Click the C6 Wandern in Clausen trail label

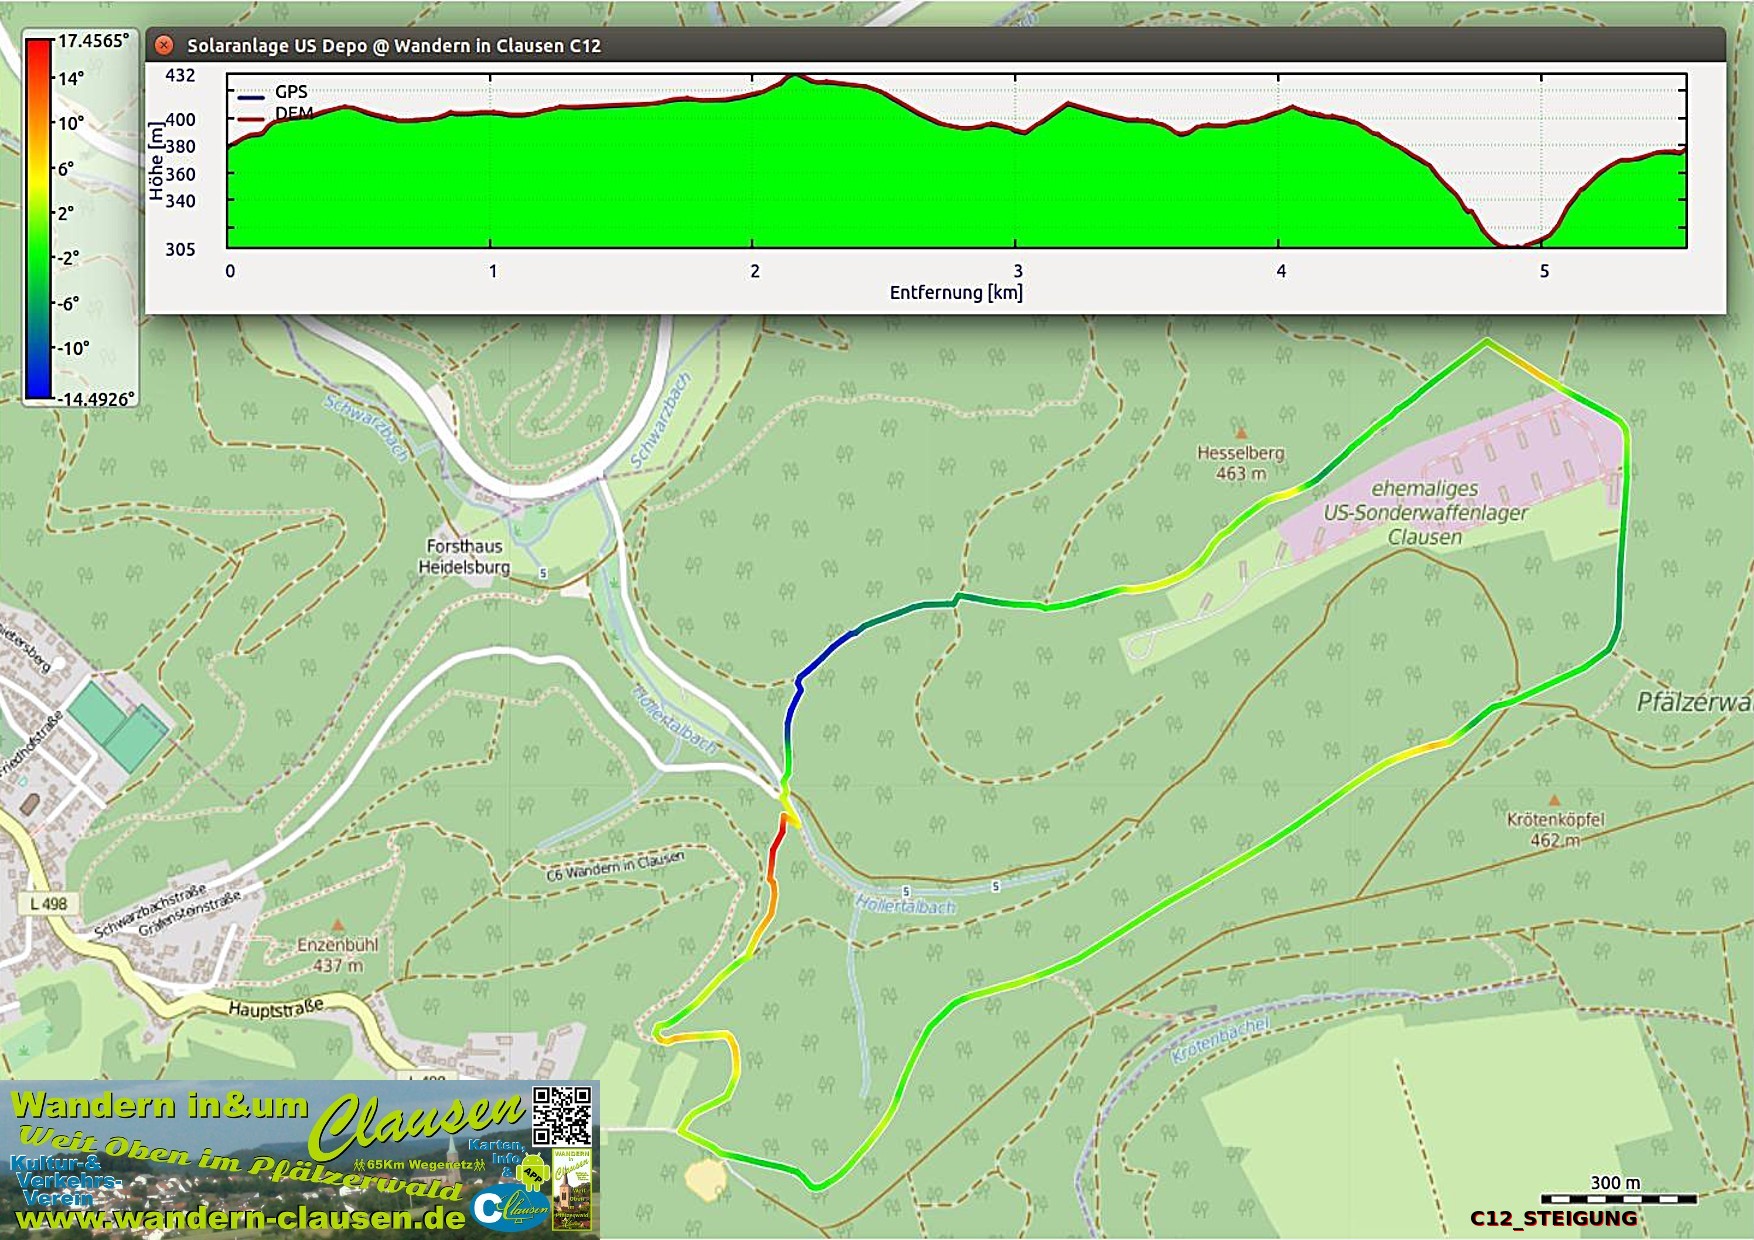[616, 865]
